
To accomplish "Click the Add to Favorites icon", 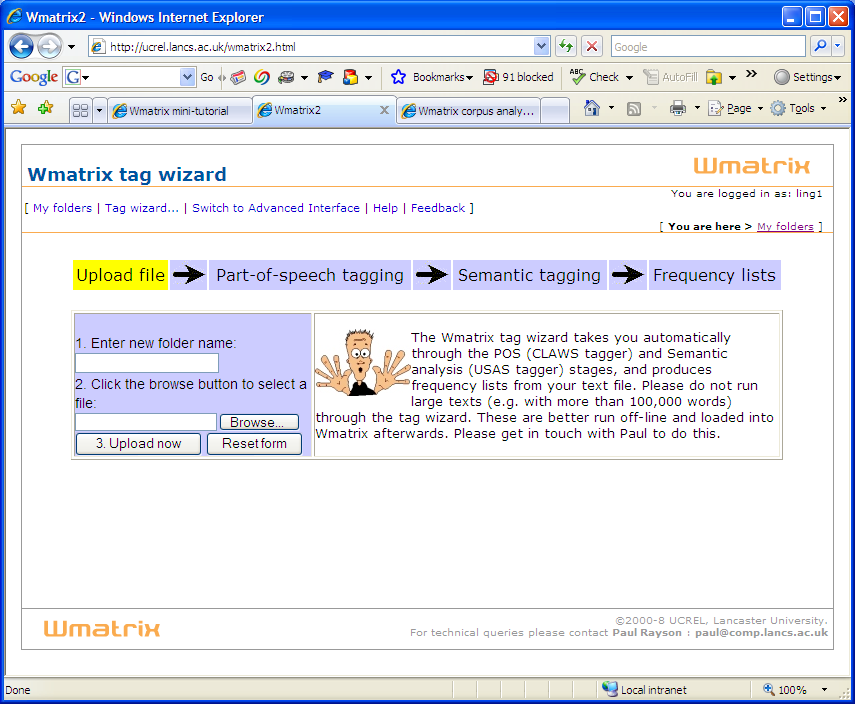I will [45, 108].
